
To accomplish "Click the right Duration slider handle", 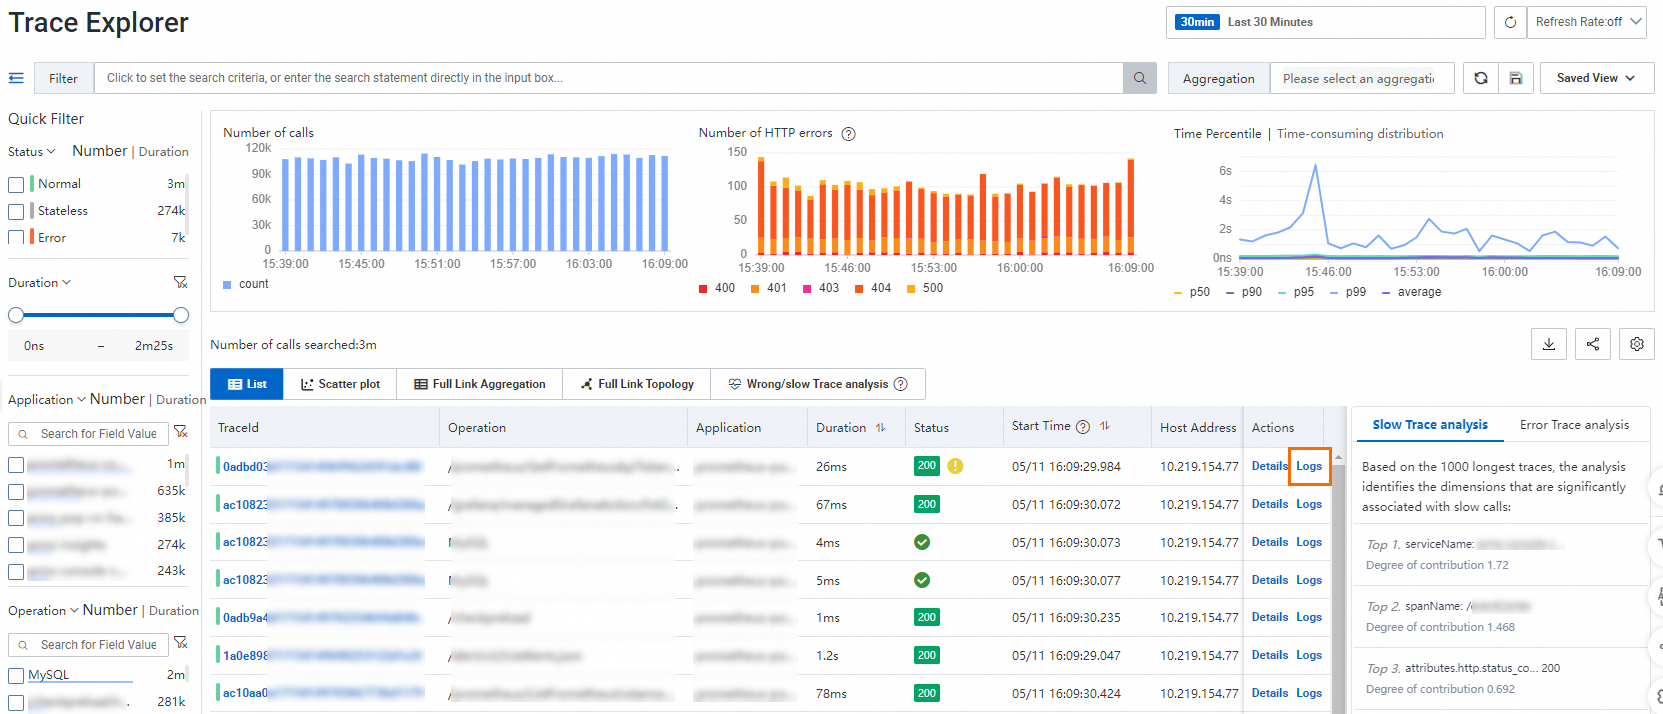I will coord(181,315).
